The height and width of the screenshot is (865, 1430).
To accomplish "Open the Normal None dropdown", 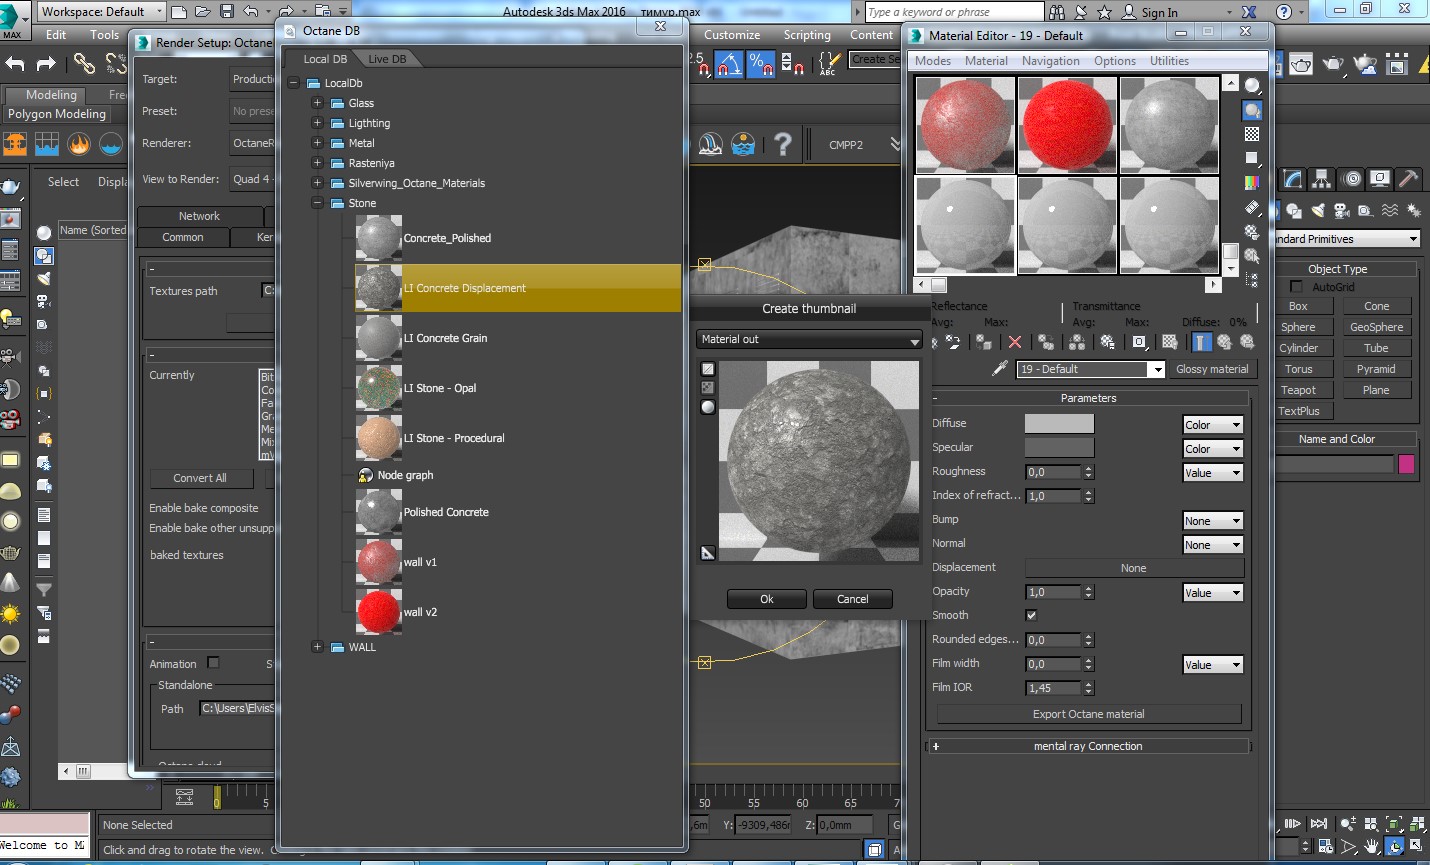I will pyautogui.click(x=1213, y=545).
